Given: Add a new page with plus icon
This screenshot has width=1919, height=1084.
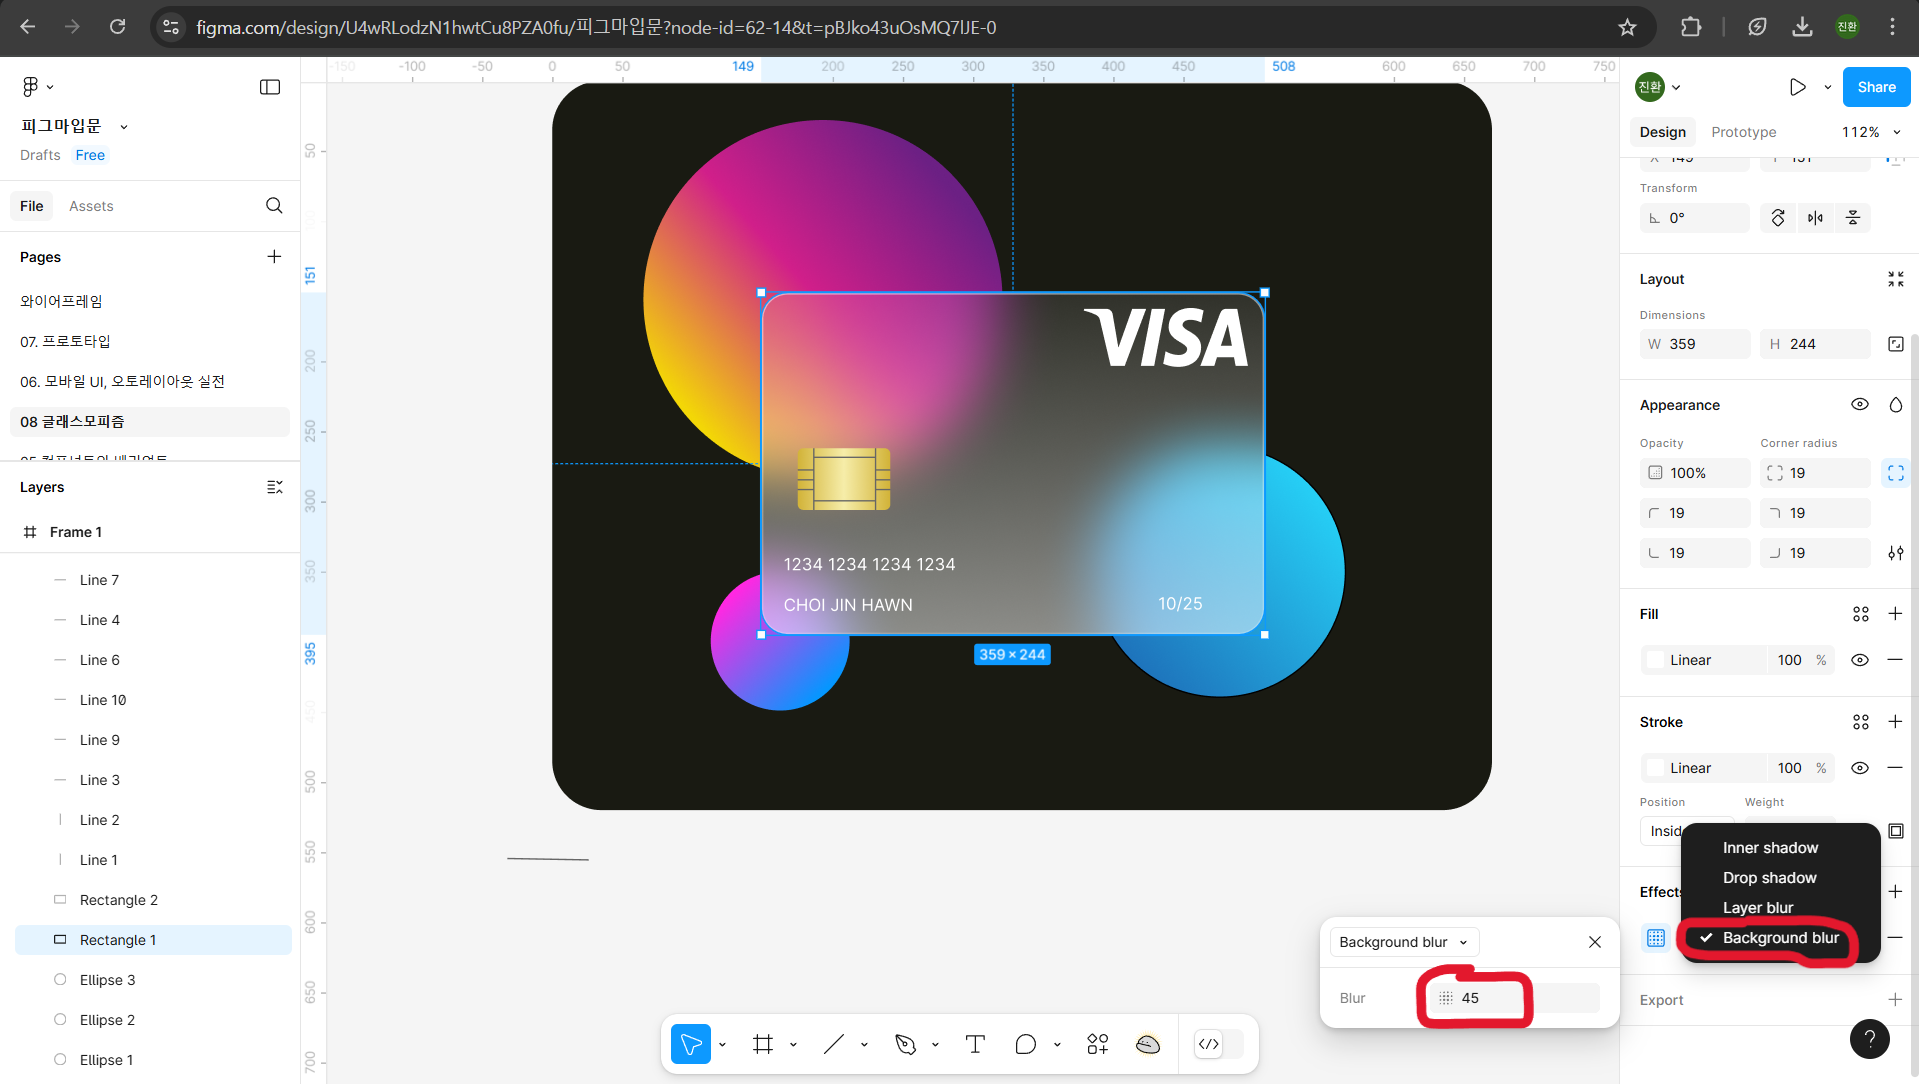Looking at the screenshot, I should [x=274, y=257].
